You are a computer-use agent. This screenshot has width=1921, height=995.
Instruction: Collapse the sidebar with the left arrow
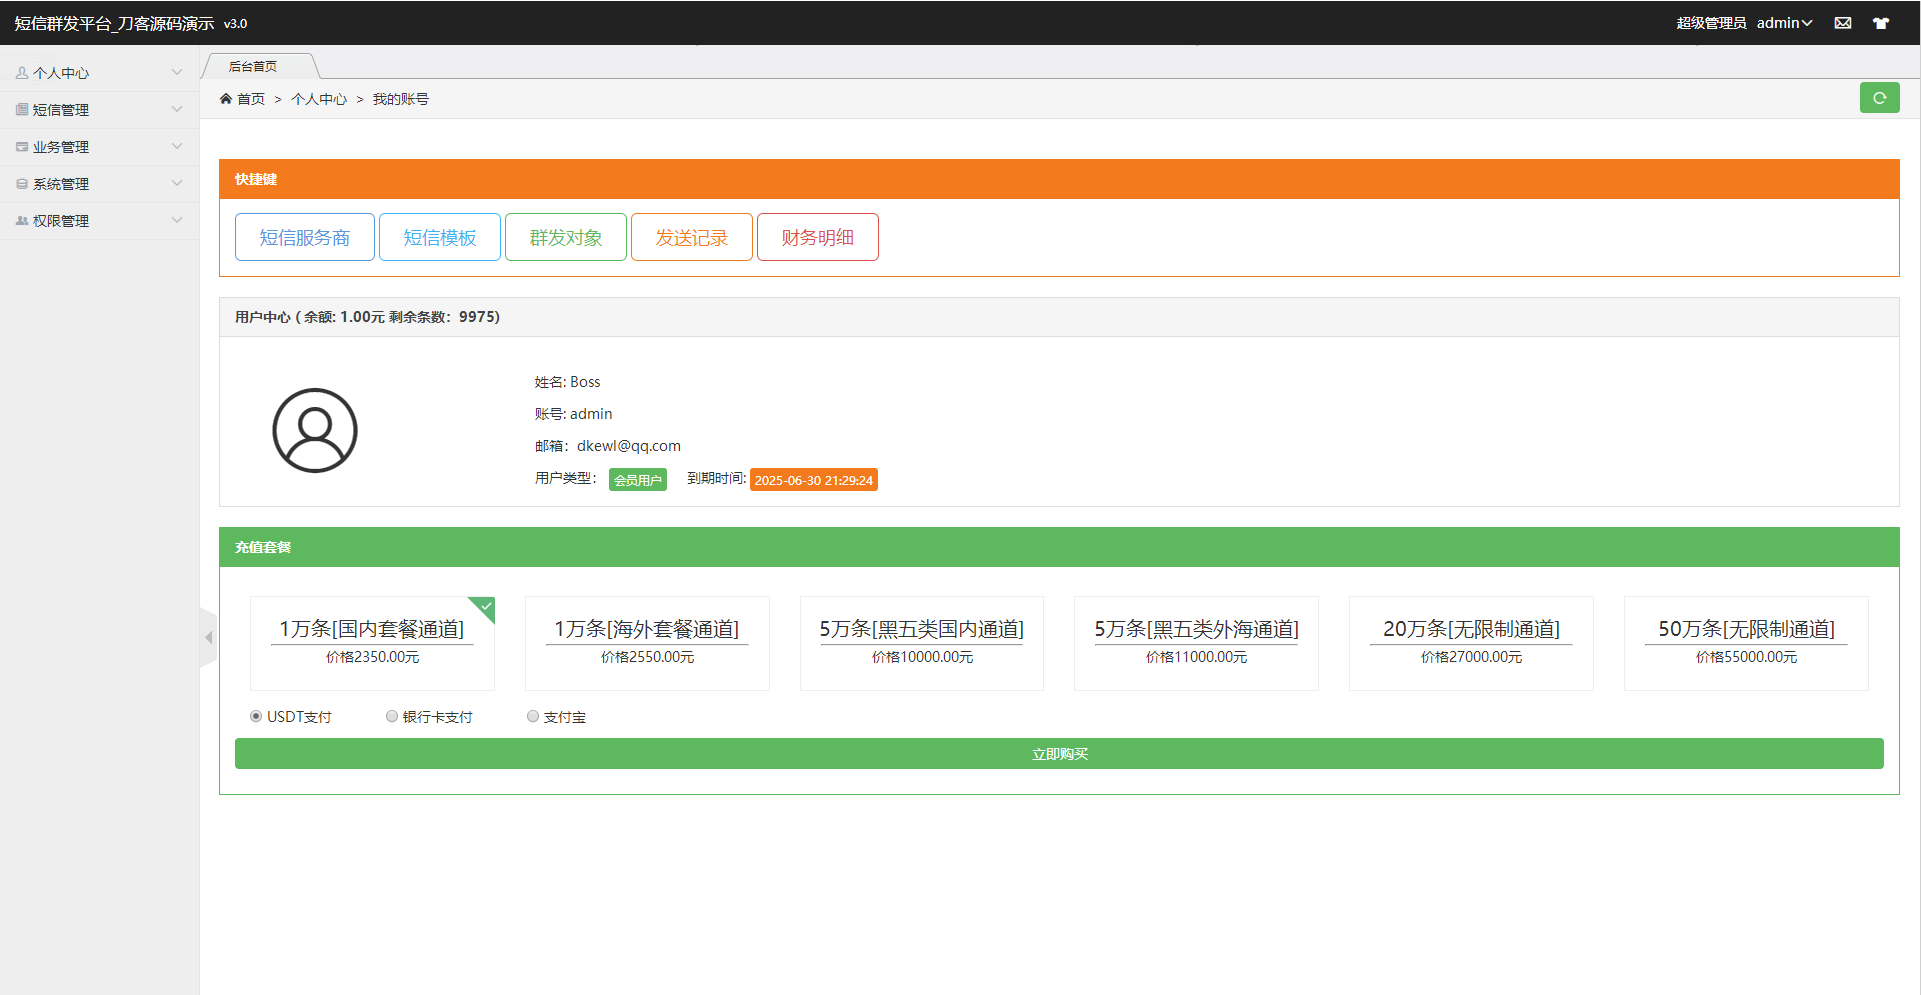[209, 637]
